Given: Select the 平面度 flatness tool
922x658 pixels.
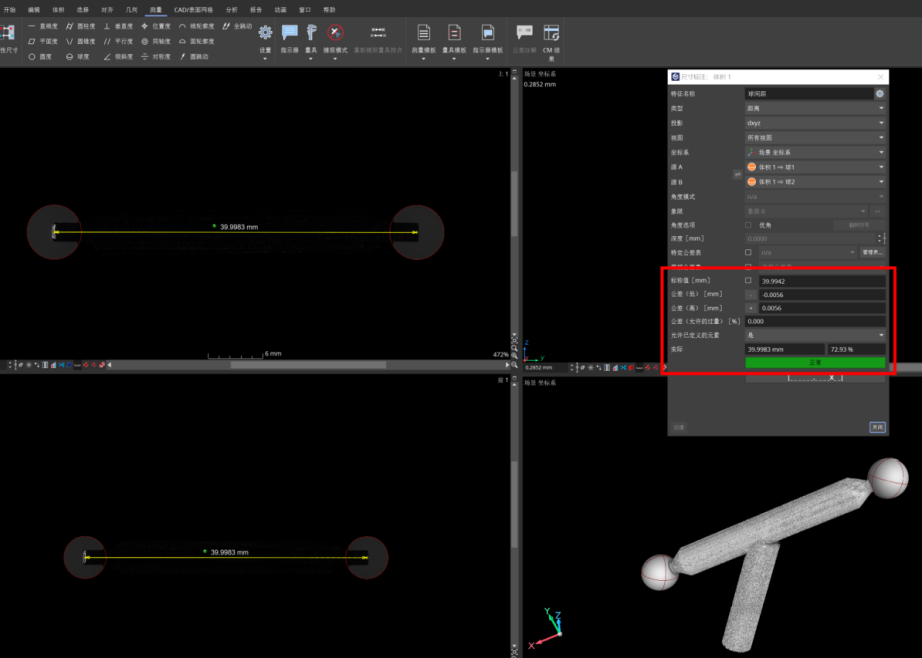Looking at the screenshot, I should pyautogui.click(x=43, y=42).
